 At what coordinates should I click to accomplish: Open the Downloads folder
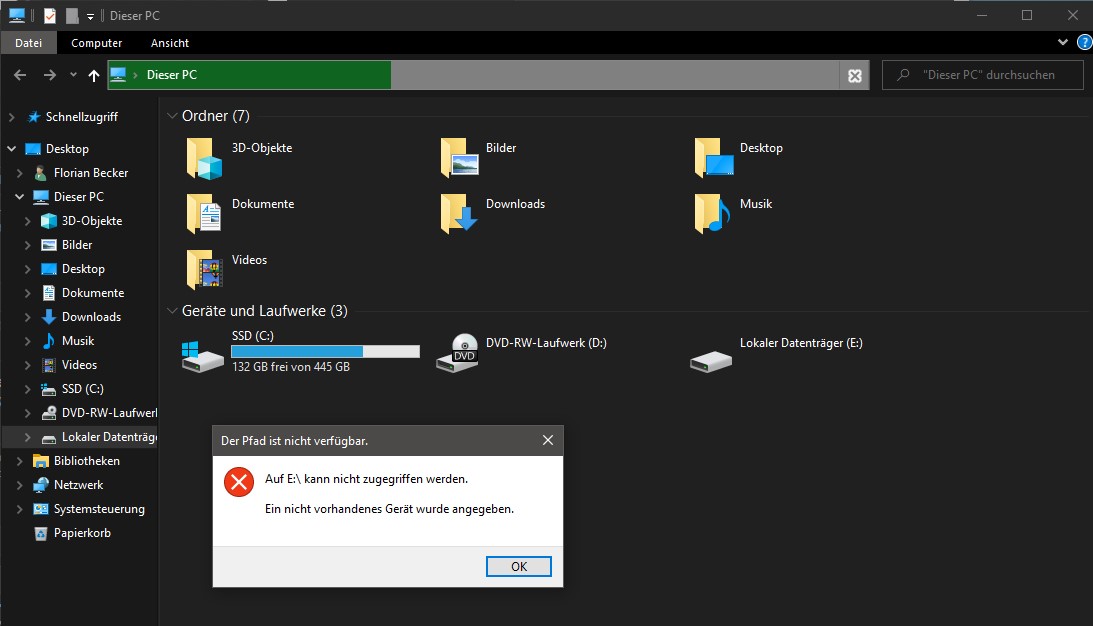[515, 203]
